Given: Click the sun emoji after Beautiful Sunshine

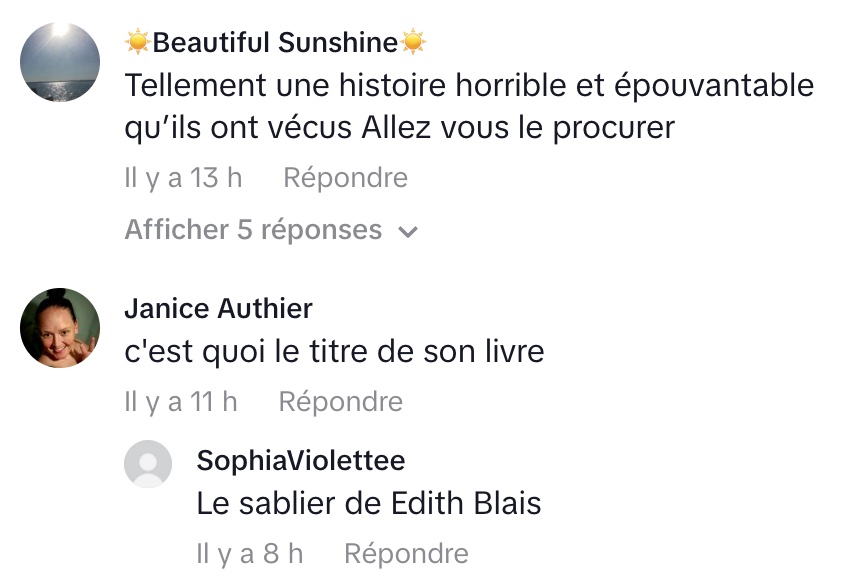Looking at the screenshot, I should point(413,42).
